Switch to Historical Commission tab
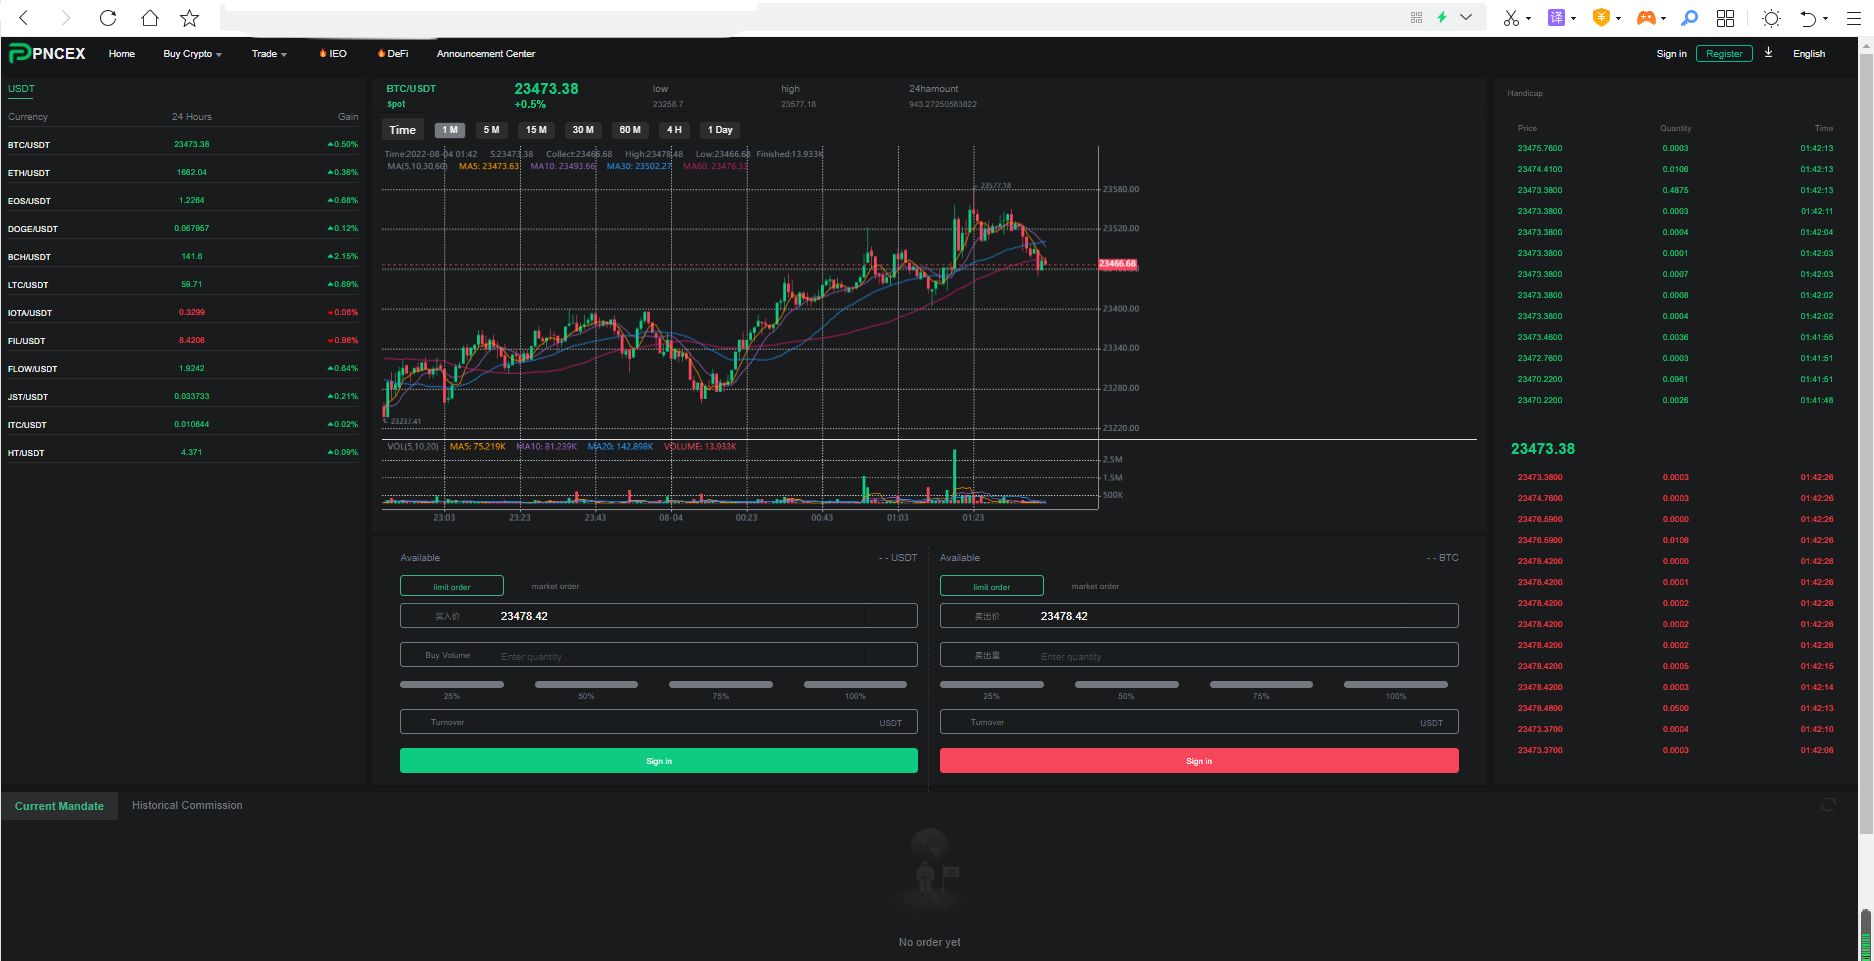 click(187, 805)
